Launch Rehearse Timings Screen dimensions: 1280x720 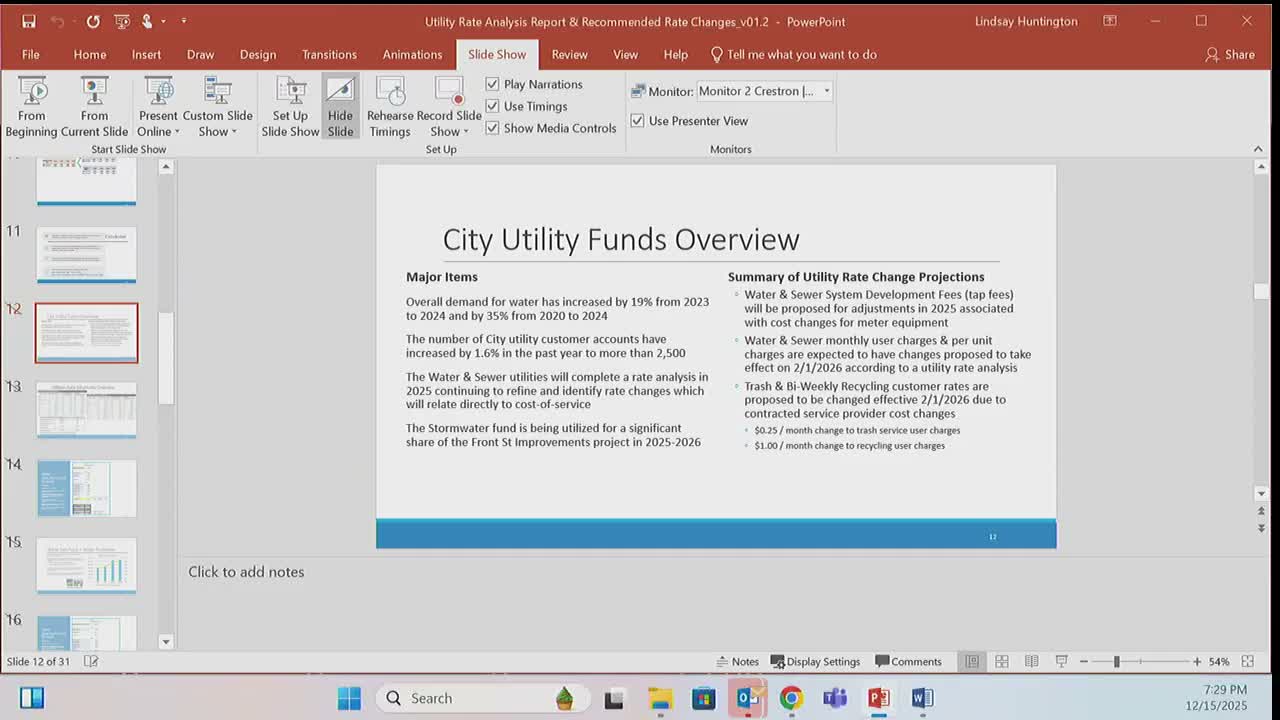coord(390,106)
